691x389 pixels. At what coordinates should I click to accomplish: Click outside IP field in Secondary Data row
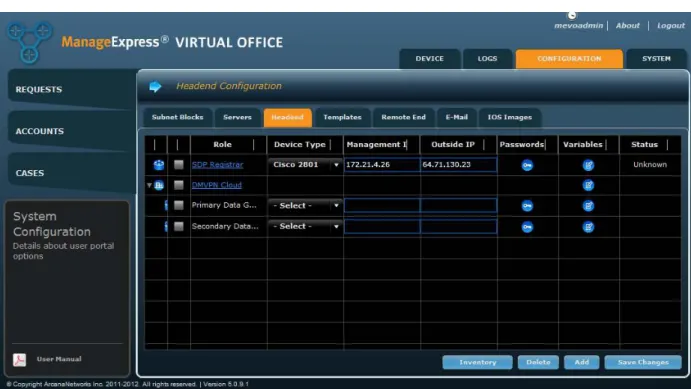(x=458, y=226)
